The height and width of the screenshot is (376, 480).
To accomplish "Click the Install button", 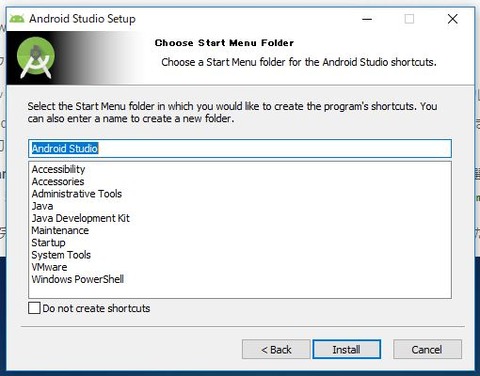I will [346, 349].
